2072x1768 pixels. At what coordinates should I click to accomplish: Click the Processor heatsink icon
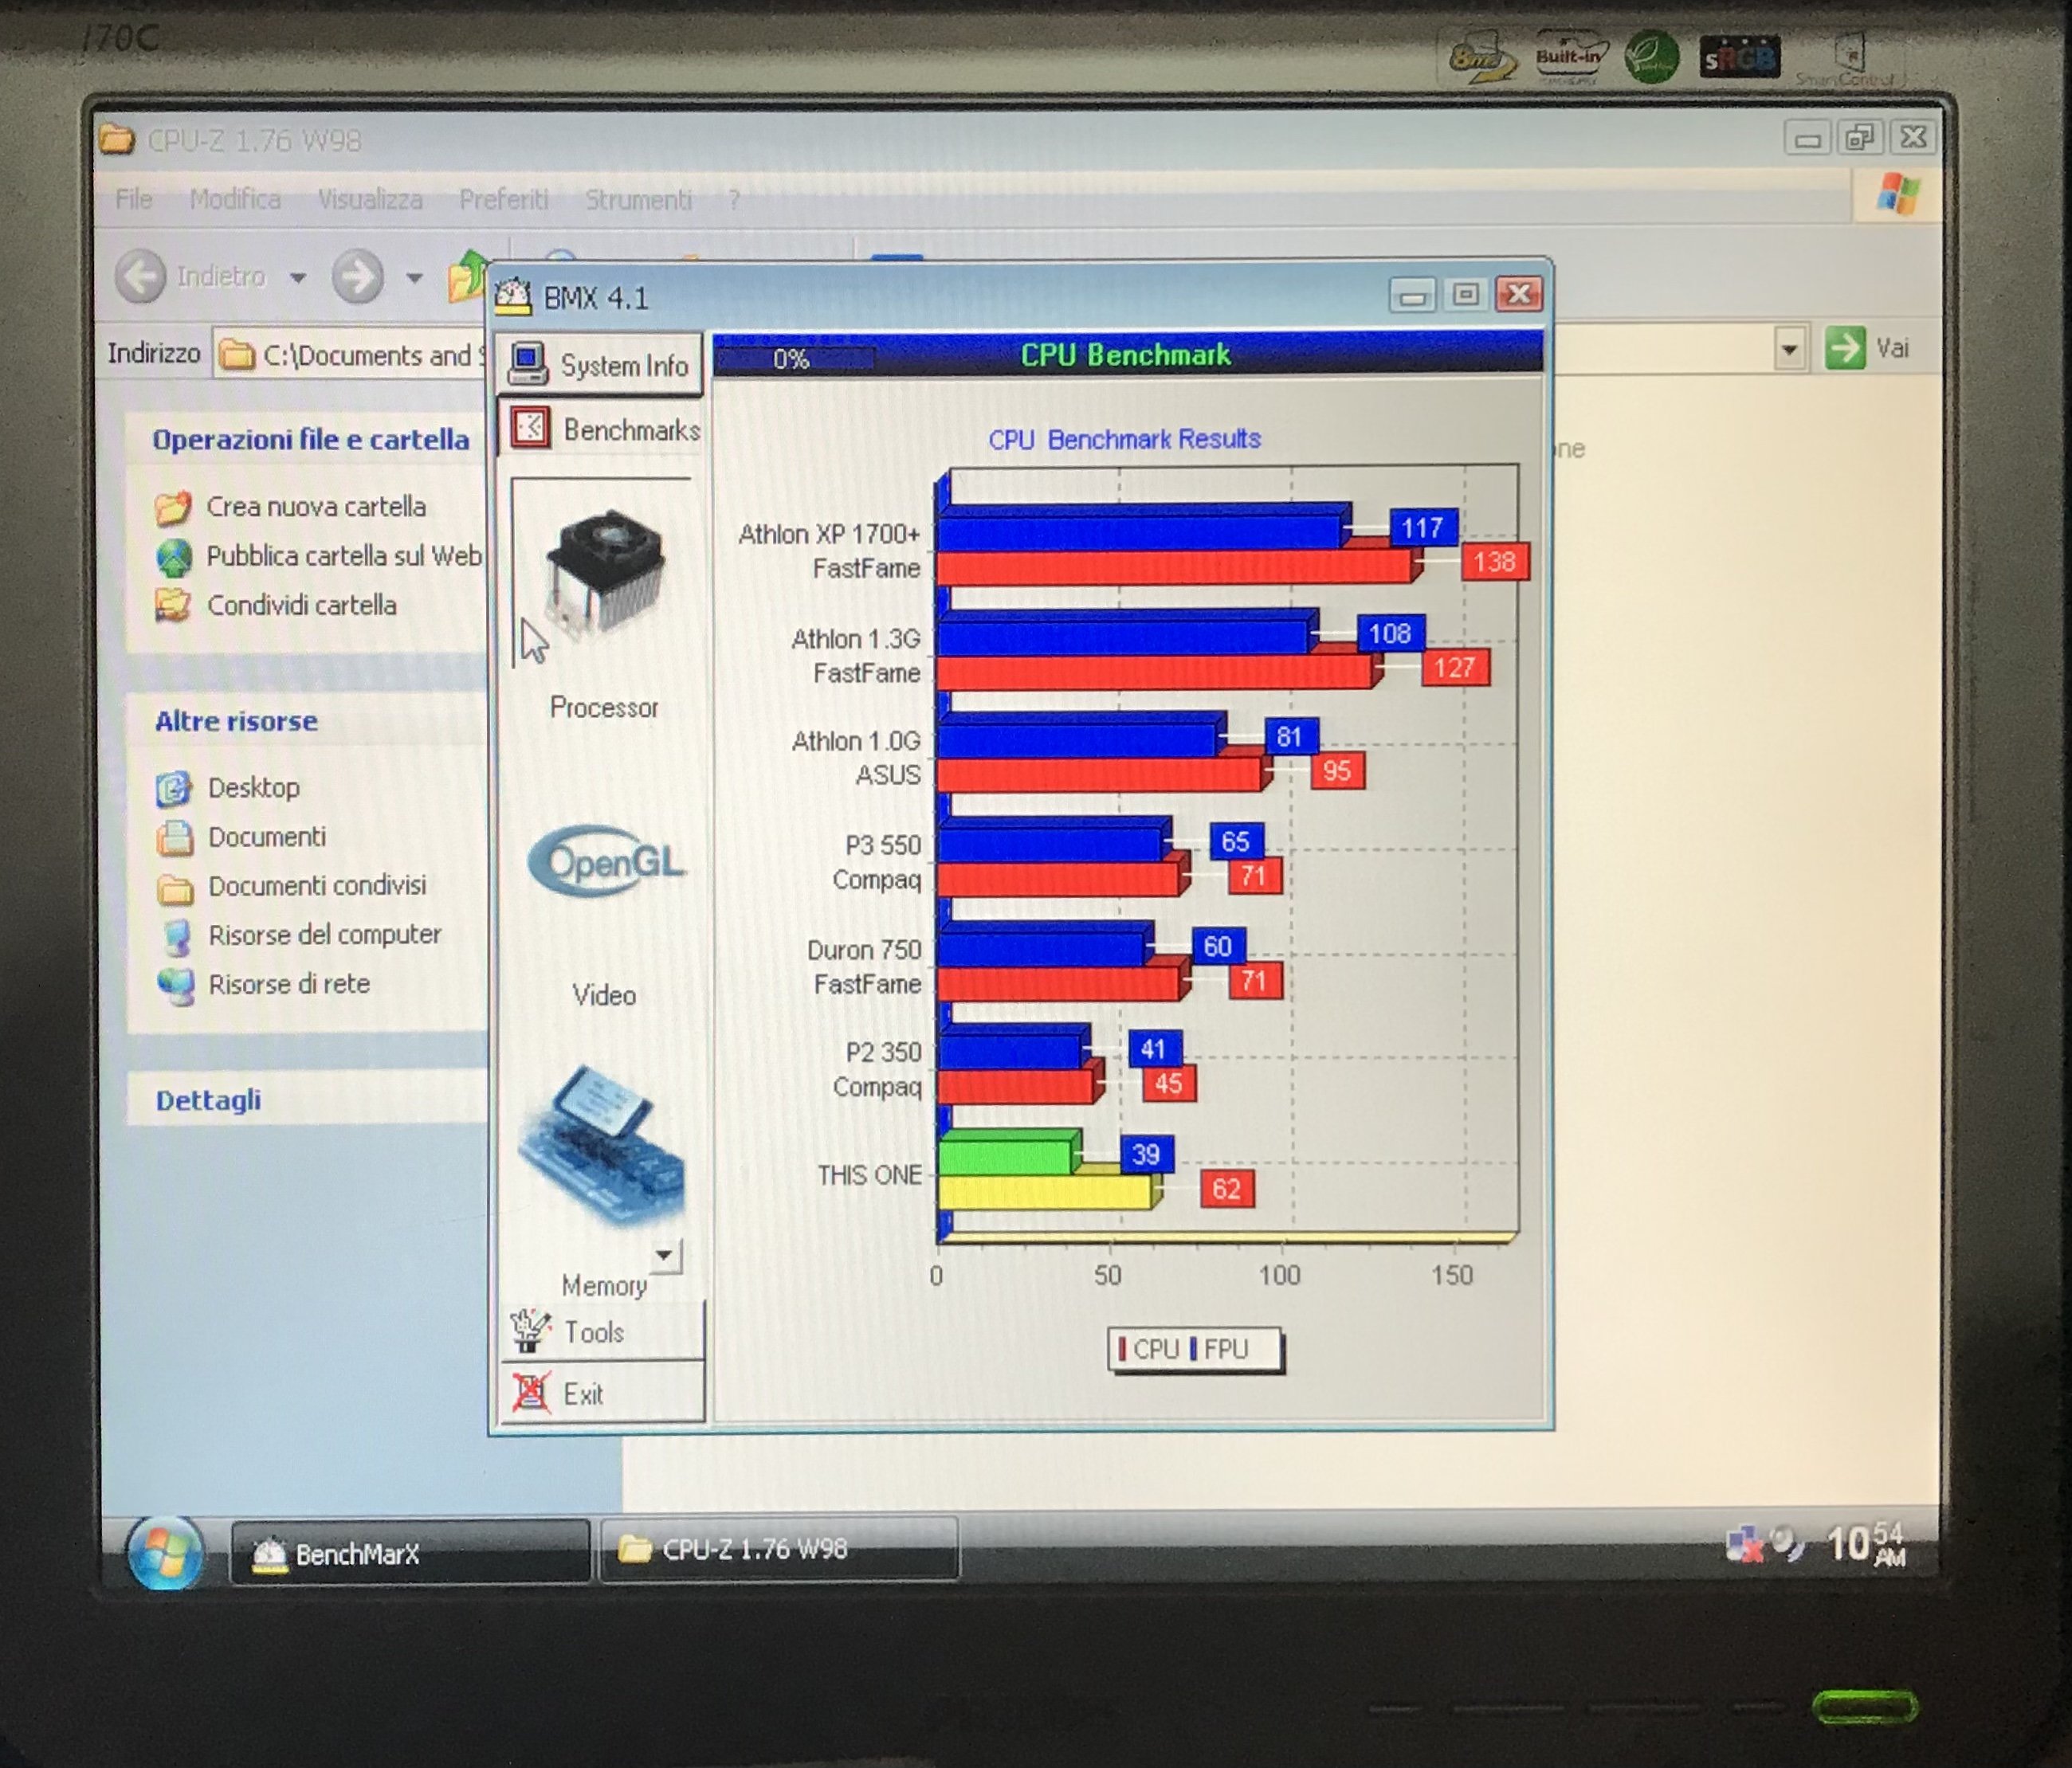(604, 573)
